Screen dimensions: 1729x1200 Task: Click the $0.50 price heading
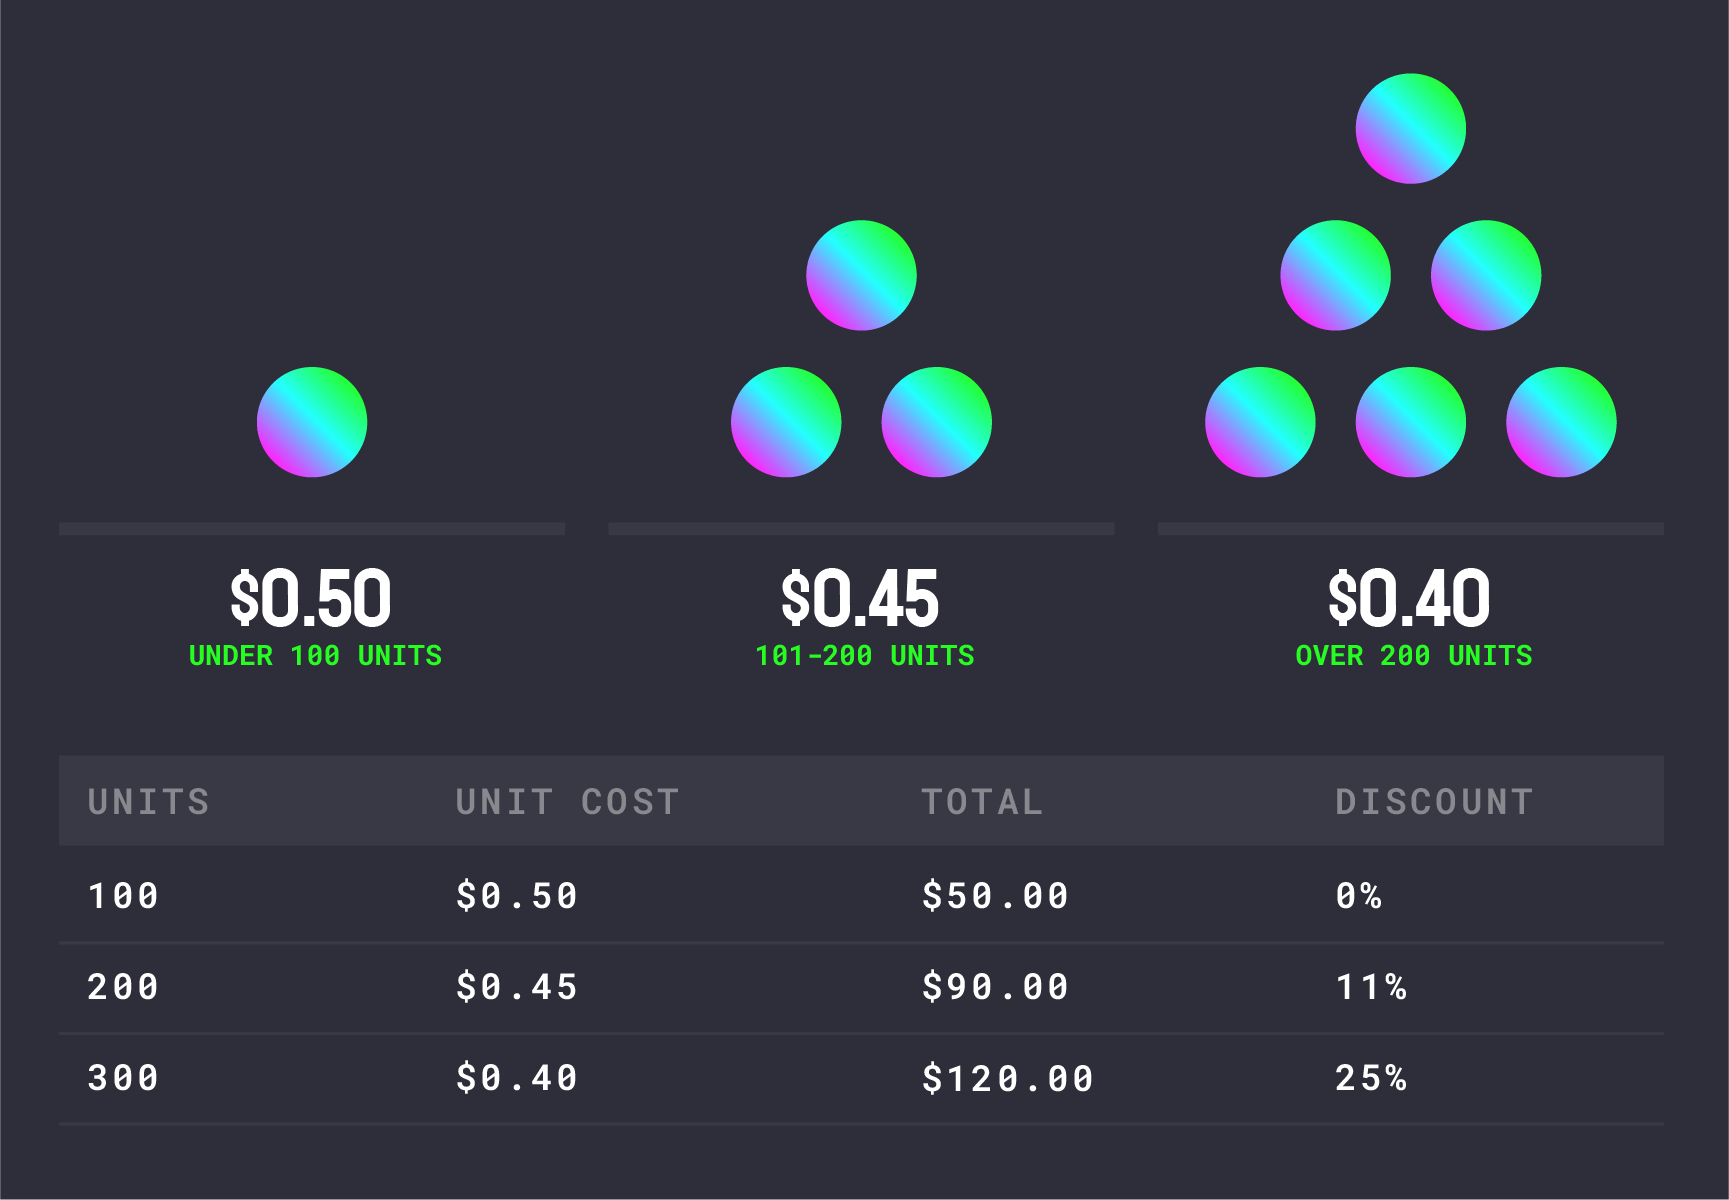[311, 598]
